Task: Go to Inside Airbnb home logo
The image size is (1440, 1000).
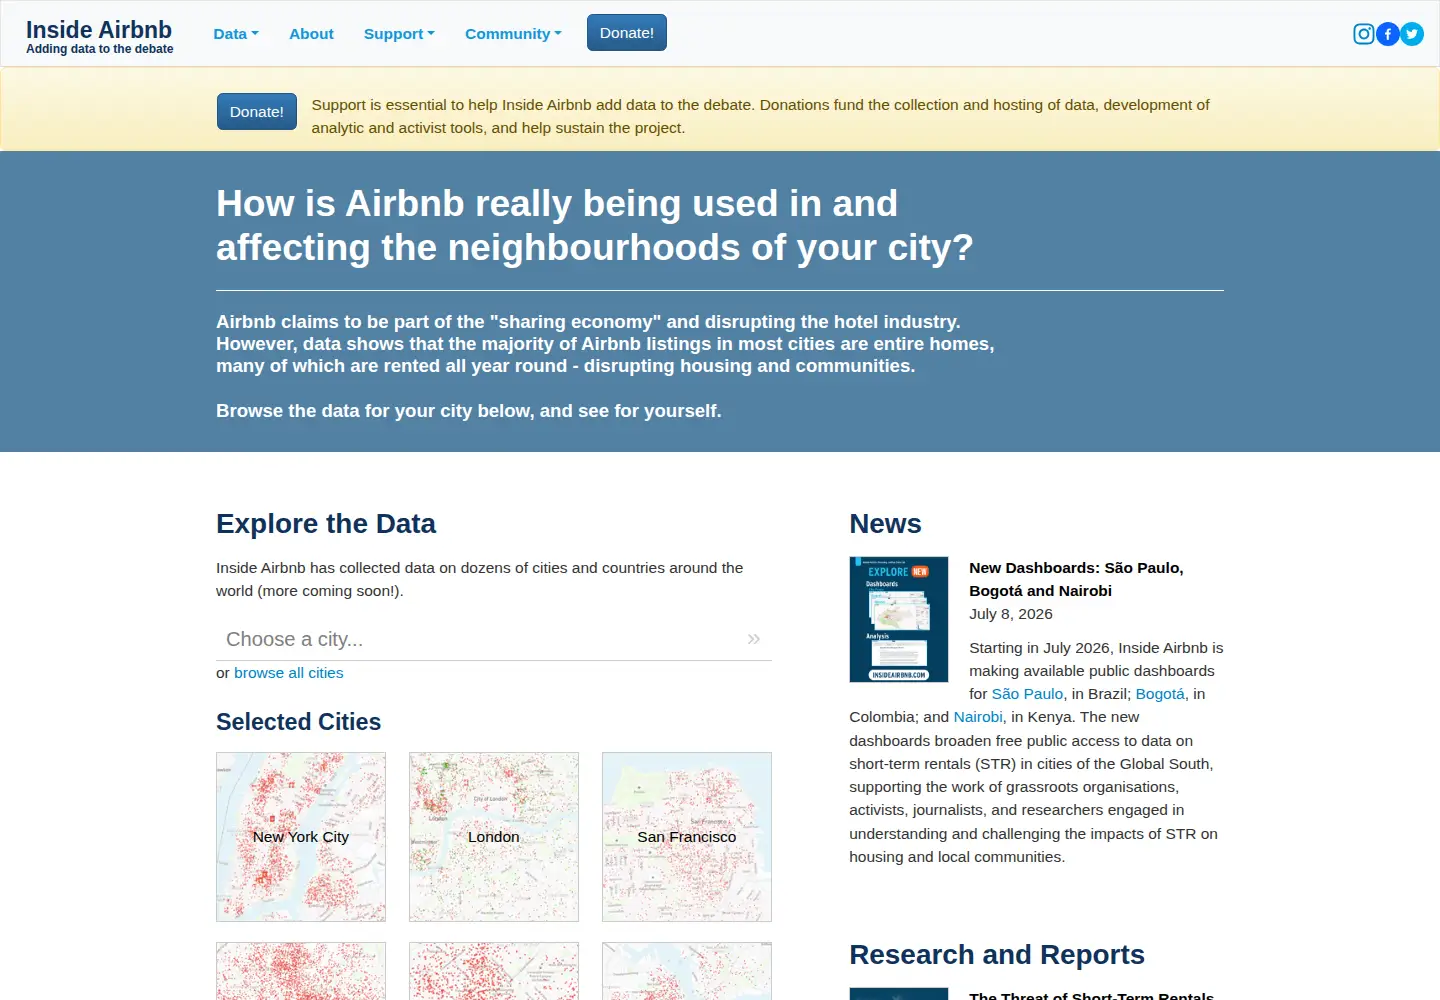Action: point(99,36)
